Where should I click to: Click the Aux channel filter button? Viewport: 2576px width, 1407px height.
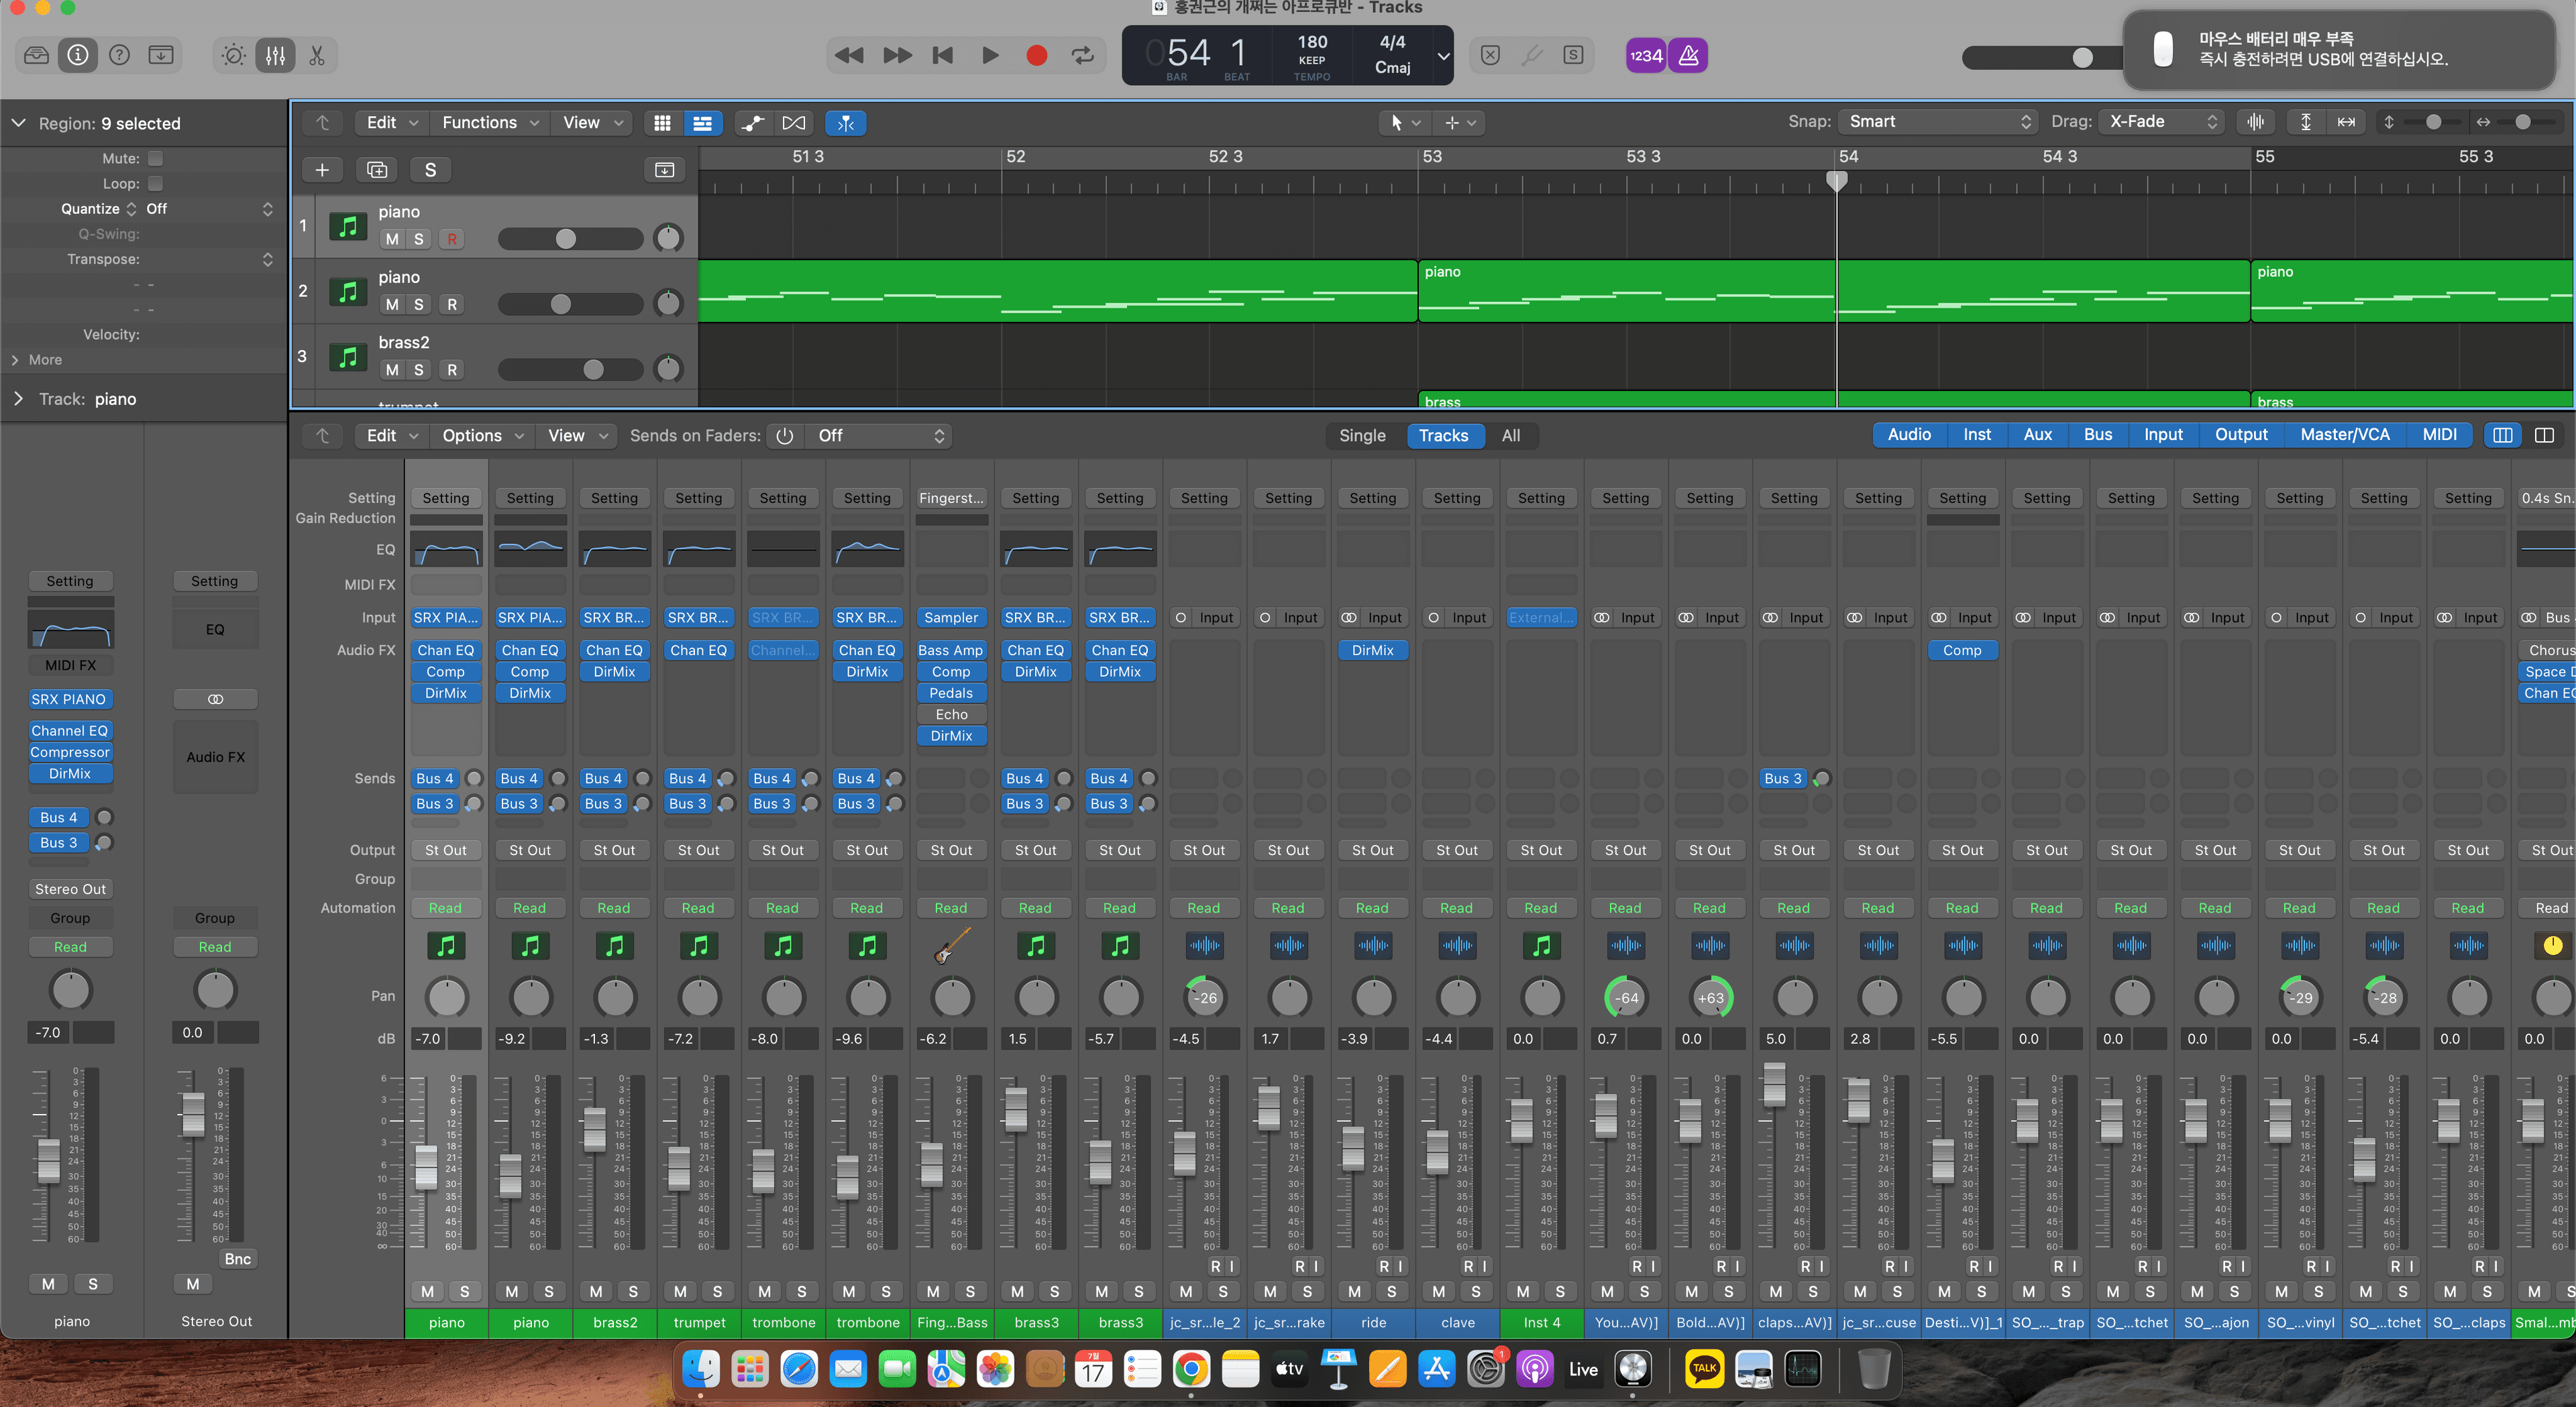click(2037, 435)
